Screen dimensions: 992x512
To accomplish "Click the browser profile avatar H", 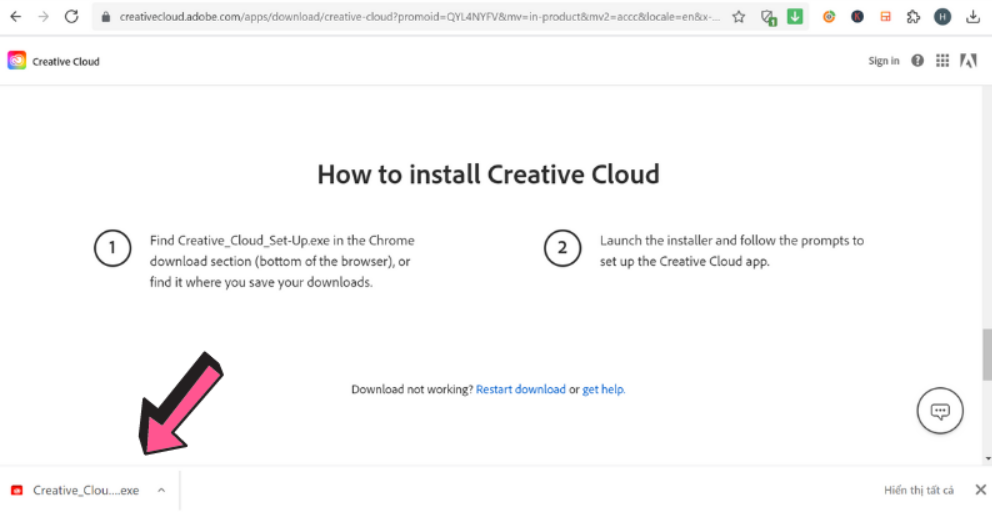I will 942,17.
